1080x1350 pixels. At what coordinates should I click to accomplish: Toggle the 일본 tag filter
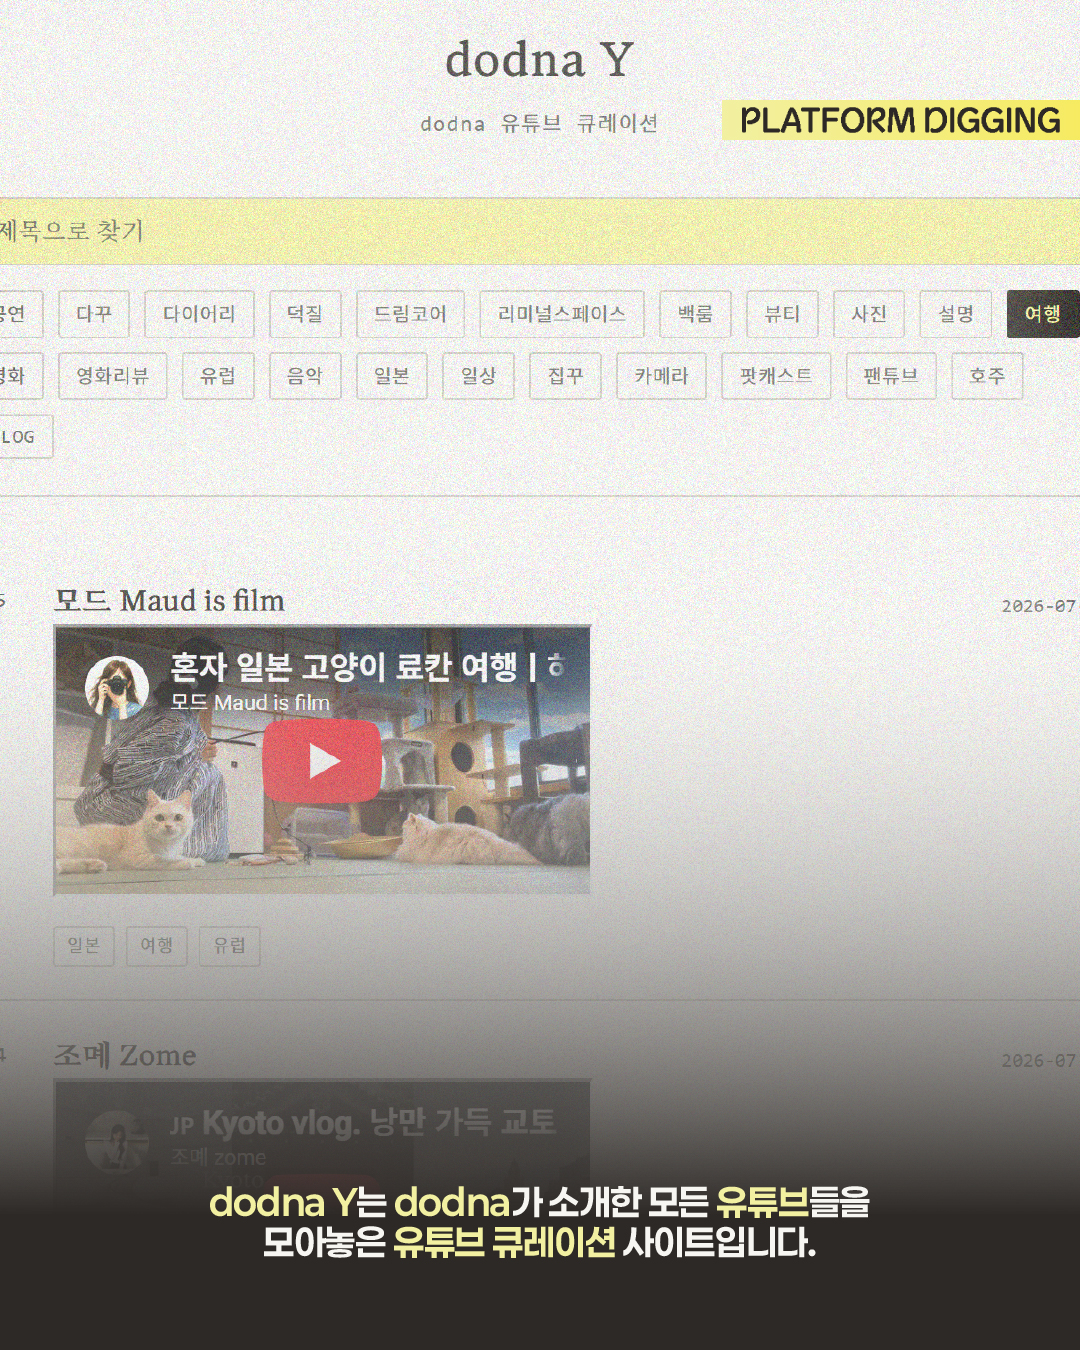[x=392, y=376]
